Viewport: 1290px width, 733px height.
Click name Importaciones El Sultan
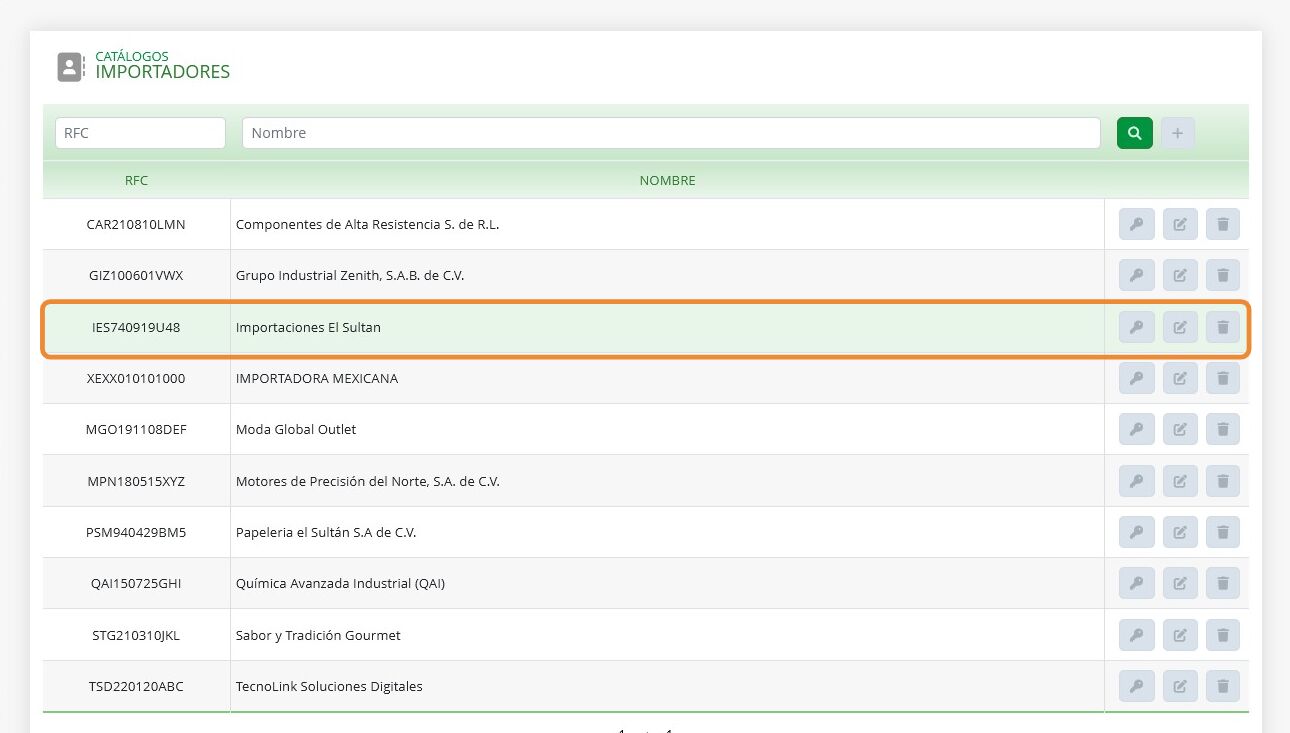(x=308, y=327)
